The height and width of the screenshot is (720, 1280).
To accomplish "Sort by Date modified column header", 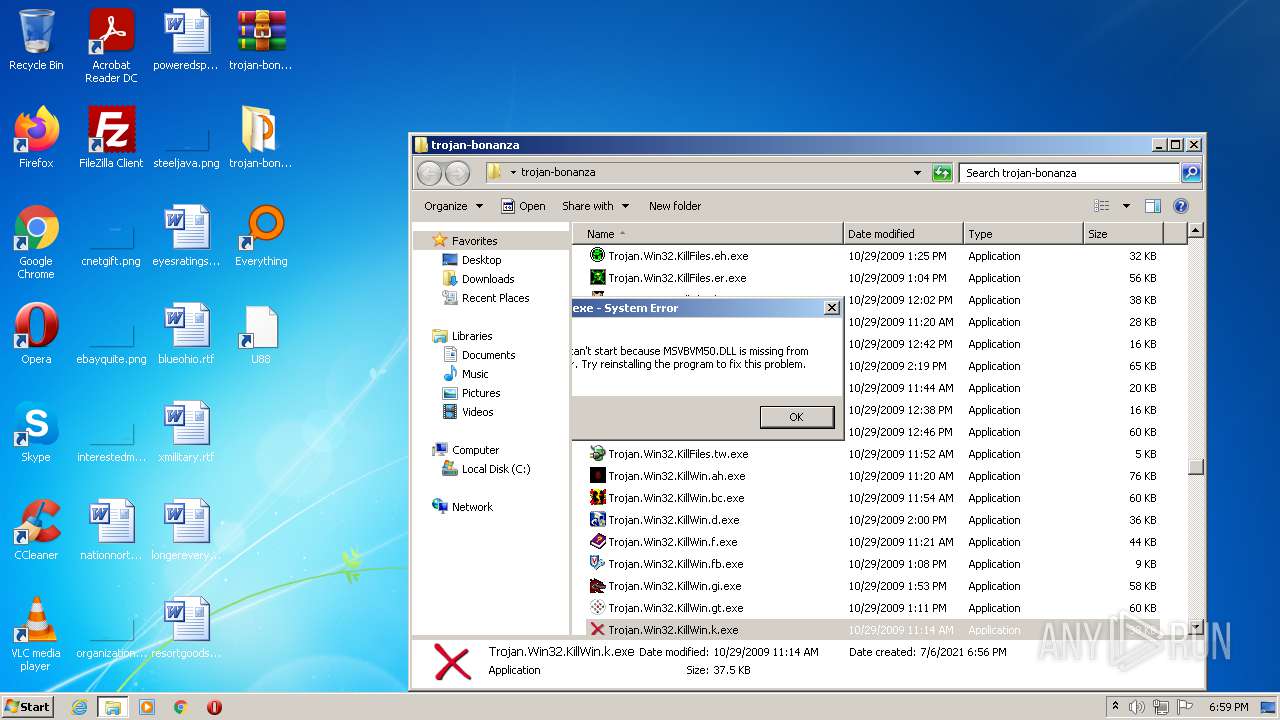I will [903, 234].
